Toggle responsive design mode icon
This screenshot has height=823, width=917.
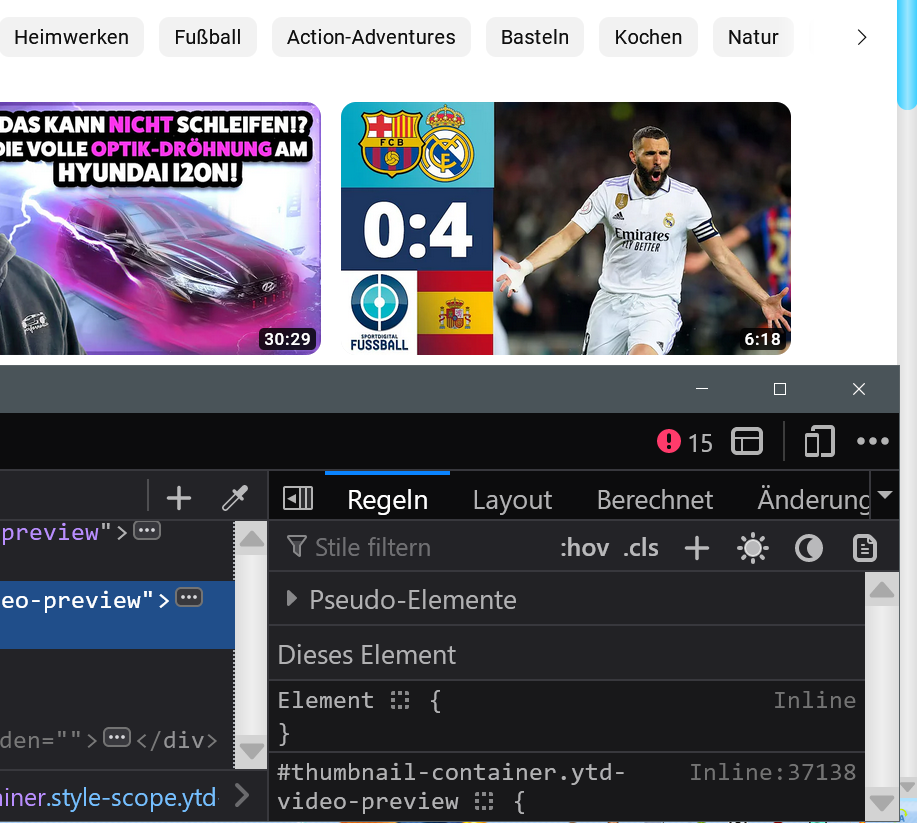tap(819, 441)
